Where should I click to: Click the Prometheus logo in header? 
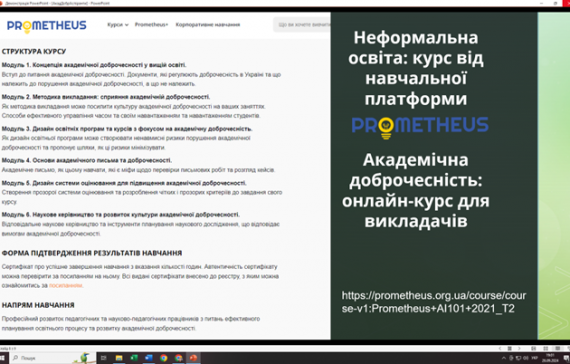point(47,26)
